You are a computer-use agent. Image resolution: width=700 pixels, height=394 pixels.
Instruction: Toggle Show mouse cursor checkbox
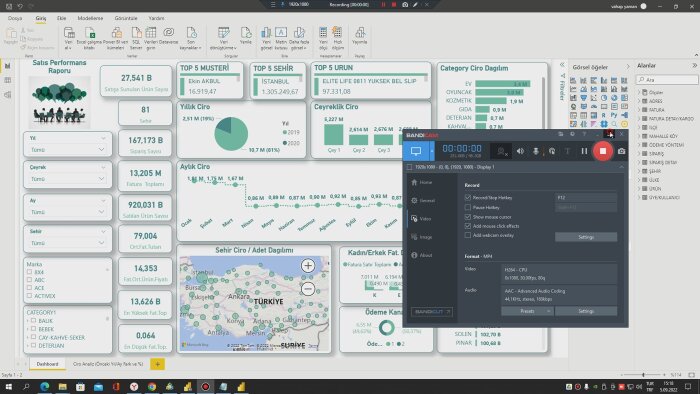468,217
